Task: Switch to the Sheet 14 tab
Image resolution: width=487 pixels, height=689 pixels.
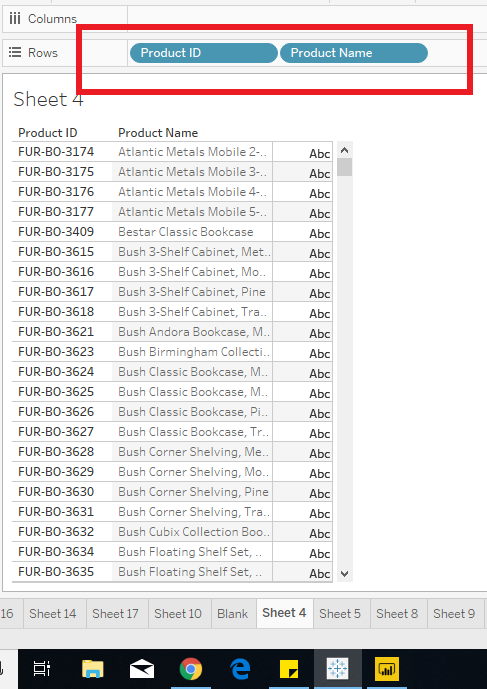Action: [x=52, y=613]
